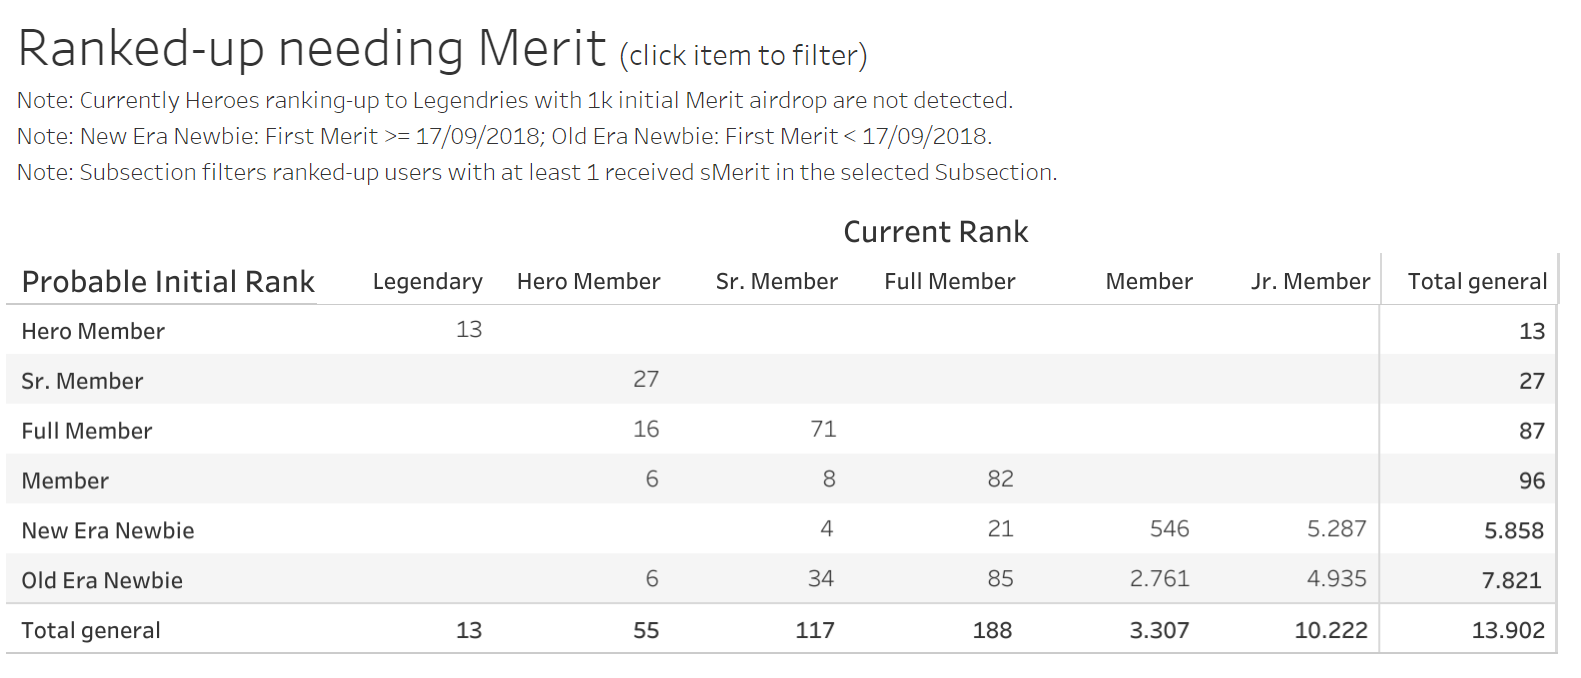
Task: Filter by New Era Newbie row label
Action: [x=108, y=531]
